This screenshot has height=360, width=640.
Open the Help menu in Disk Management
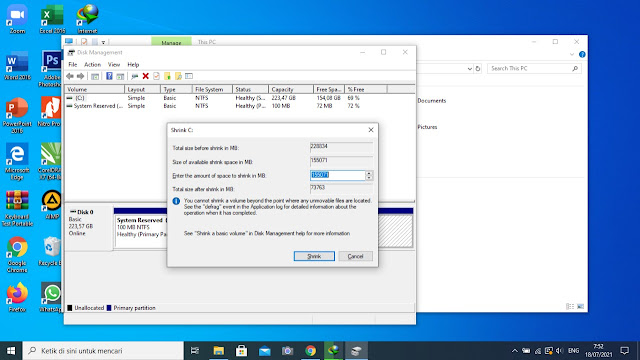(133, 64)
